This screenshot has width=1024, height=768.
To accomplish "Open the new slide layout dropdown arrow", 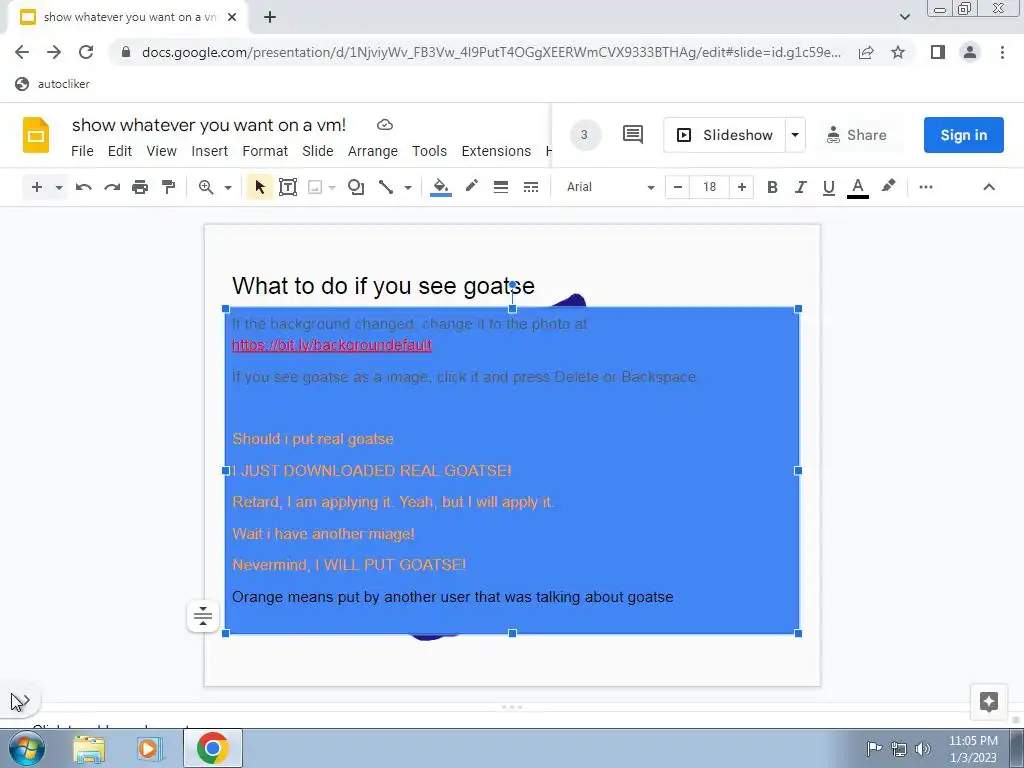I will pos(59,188).
